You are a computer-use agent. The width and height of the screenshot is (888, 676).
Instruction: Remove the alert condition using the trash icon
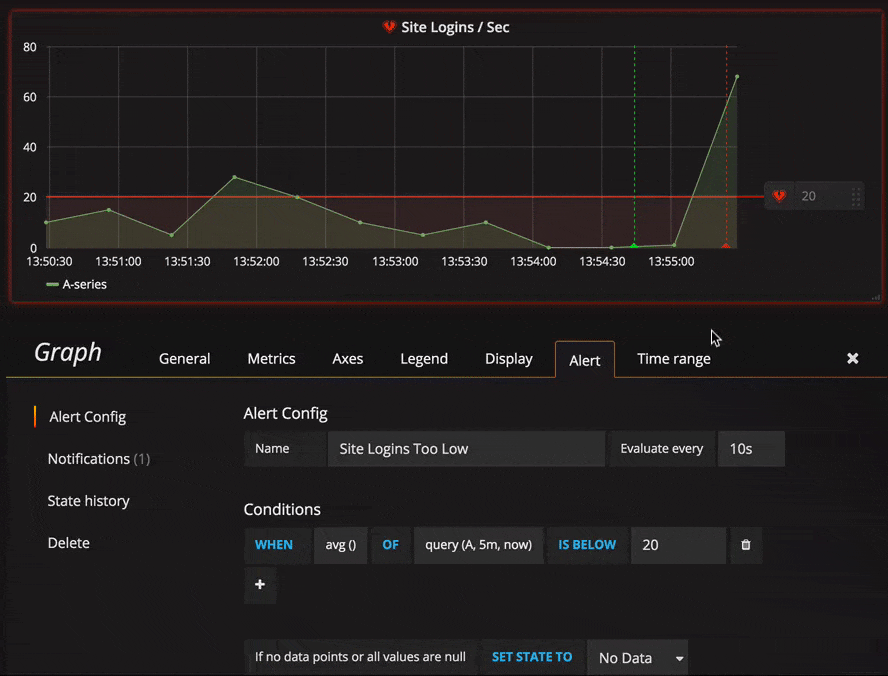pos(745,545)
